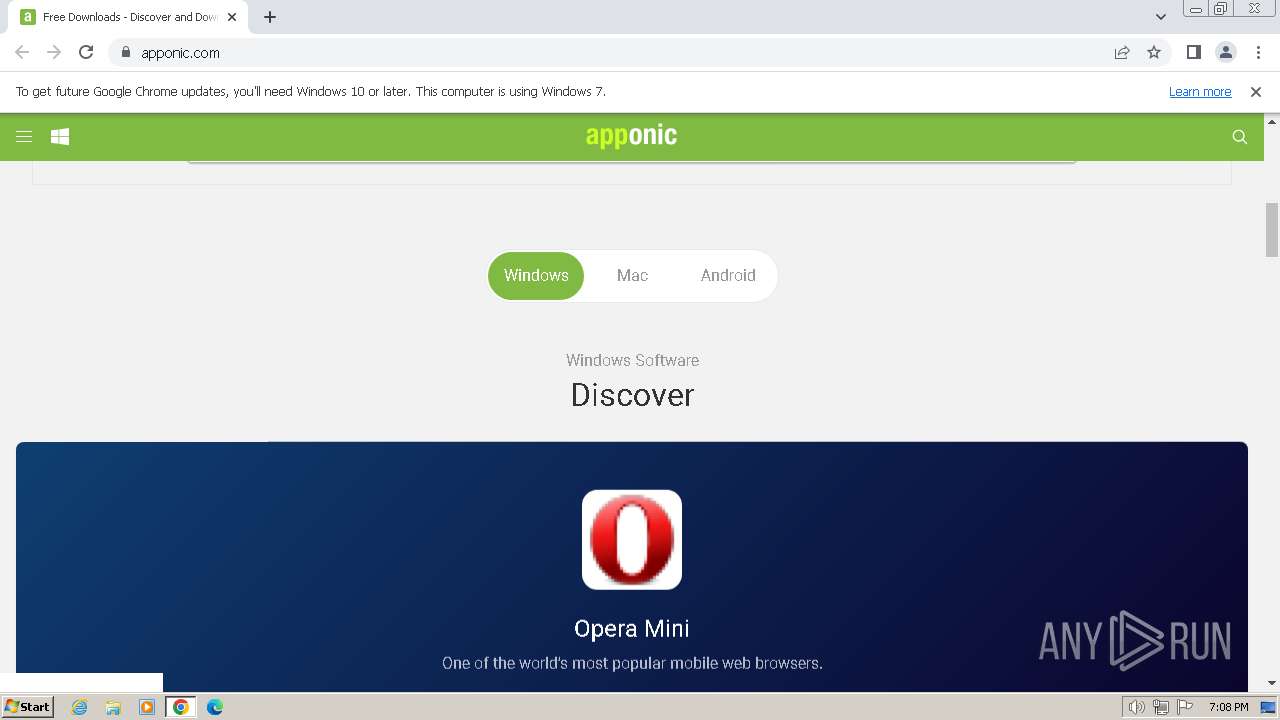Switch to the Android platform tab
Screen dimensions: 1280x720
click(728, 276)
